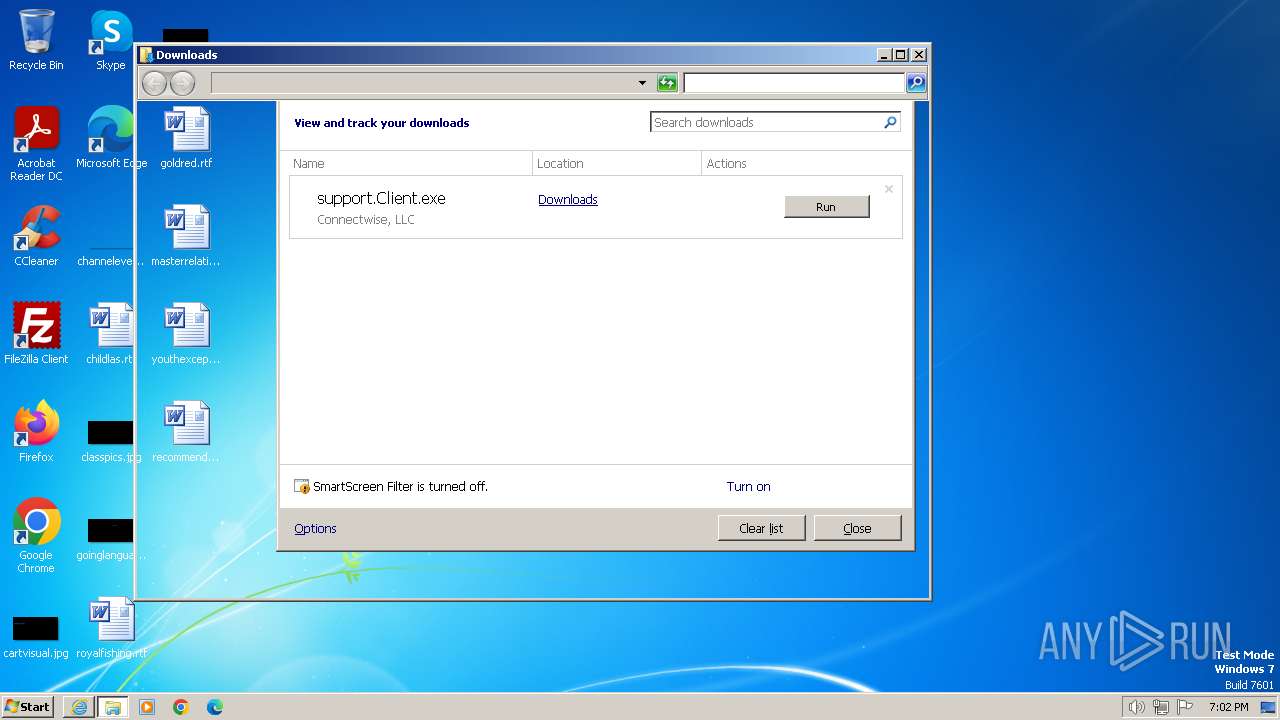Remove support.Client.exe entry with its X

888,189
